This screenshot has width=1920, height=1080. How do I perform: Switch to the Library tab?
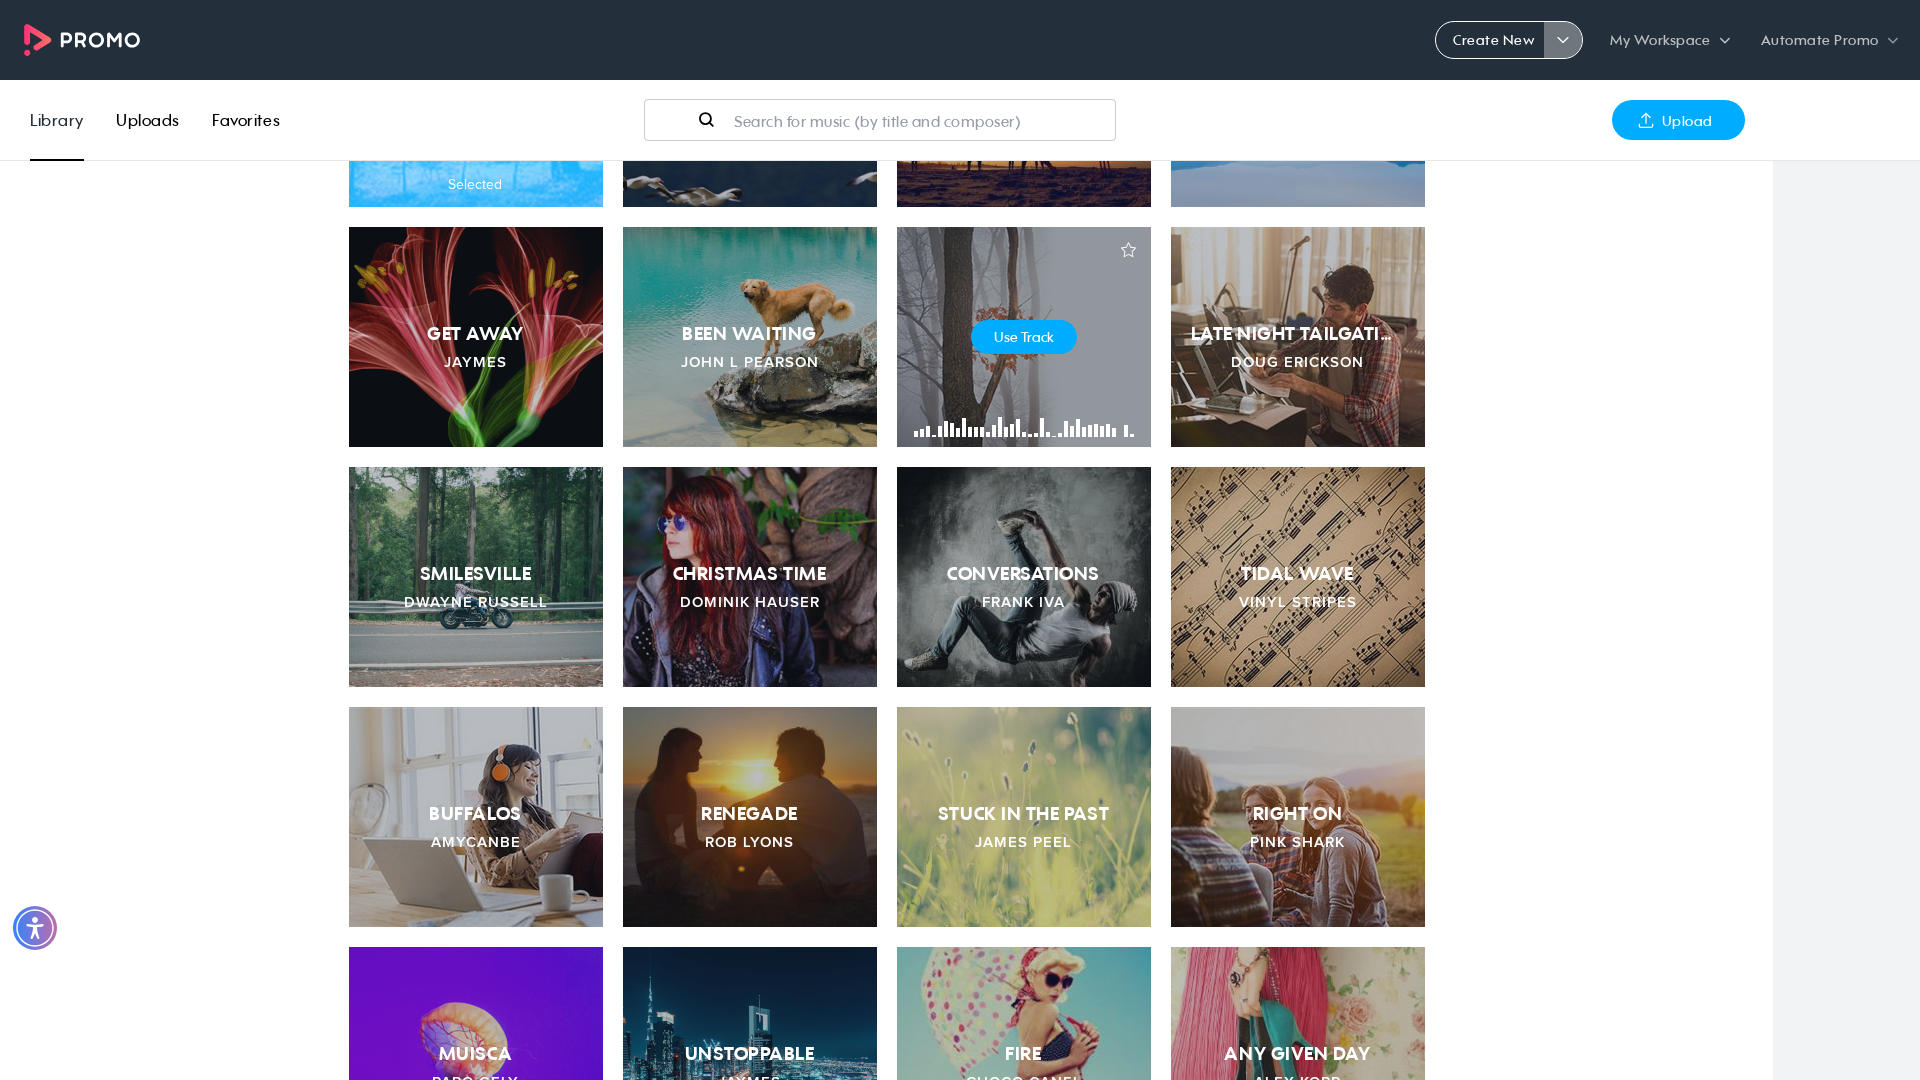coord(56,120)
